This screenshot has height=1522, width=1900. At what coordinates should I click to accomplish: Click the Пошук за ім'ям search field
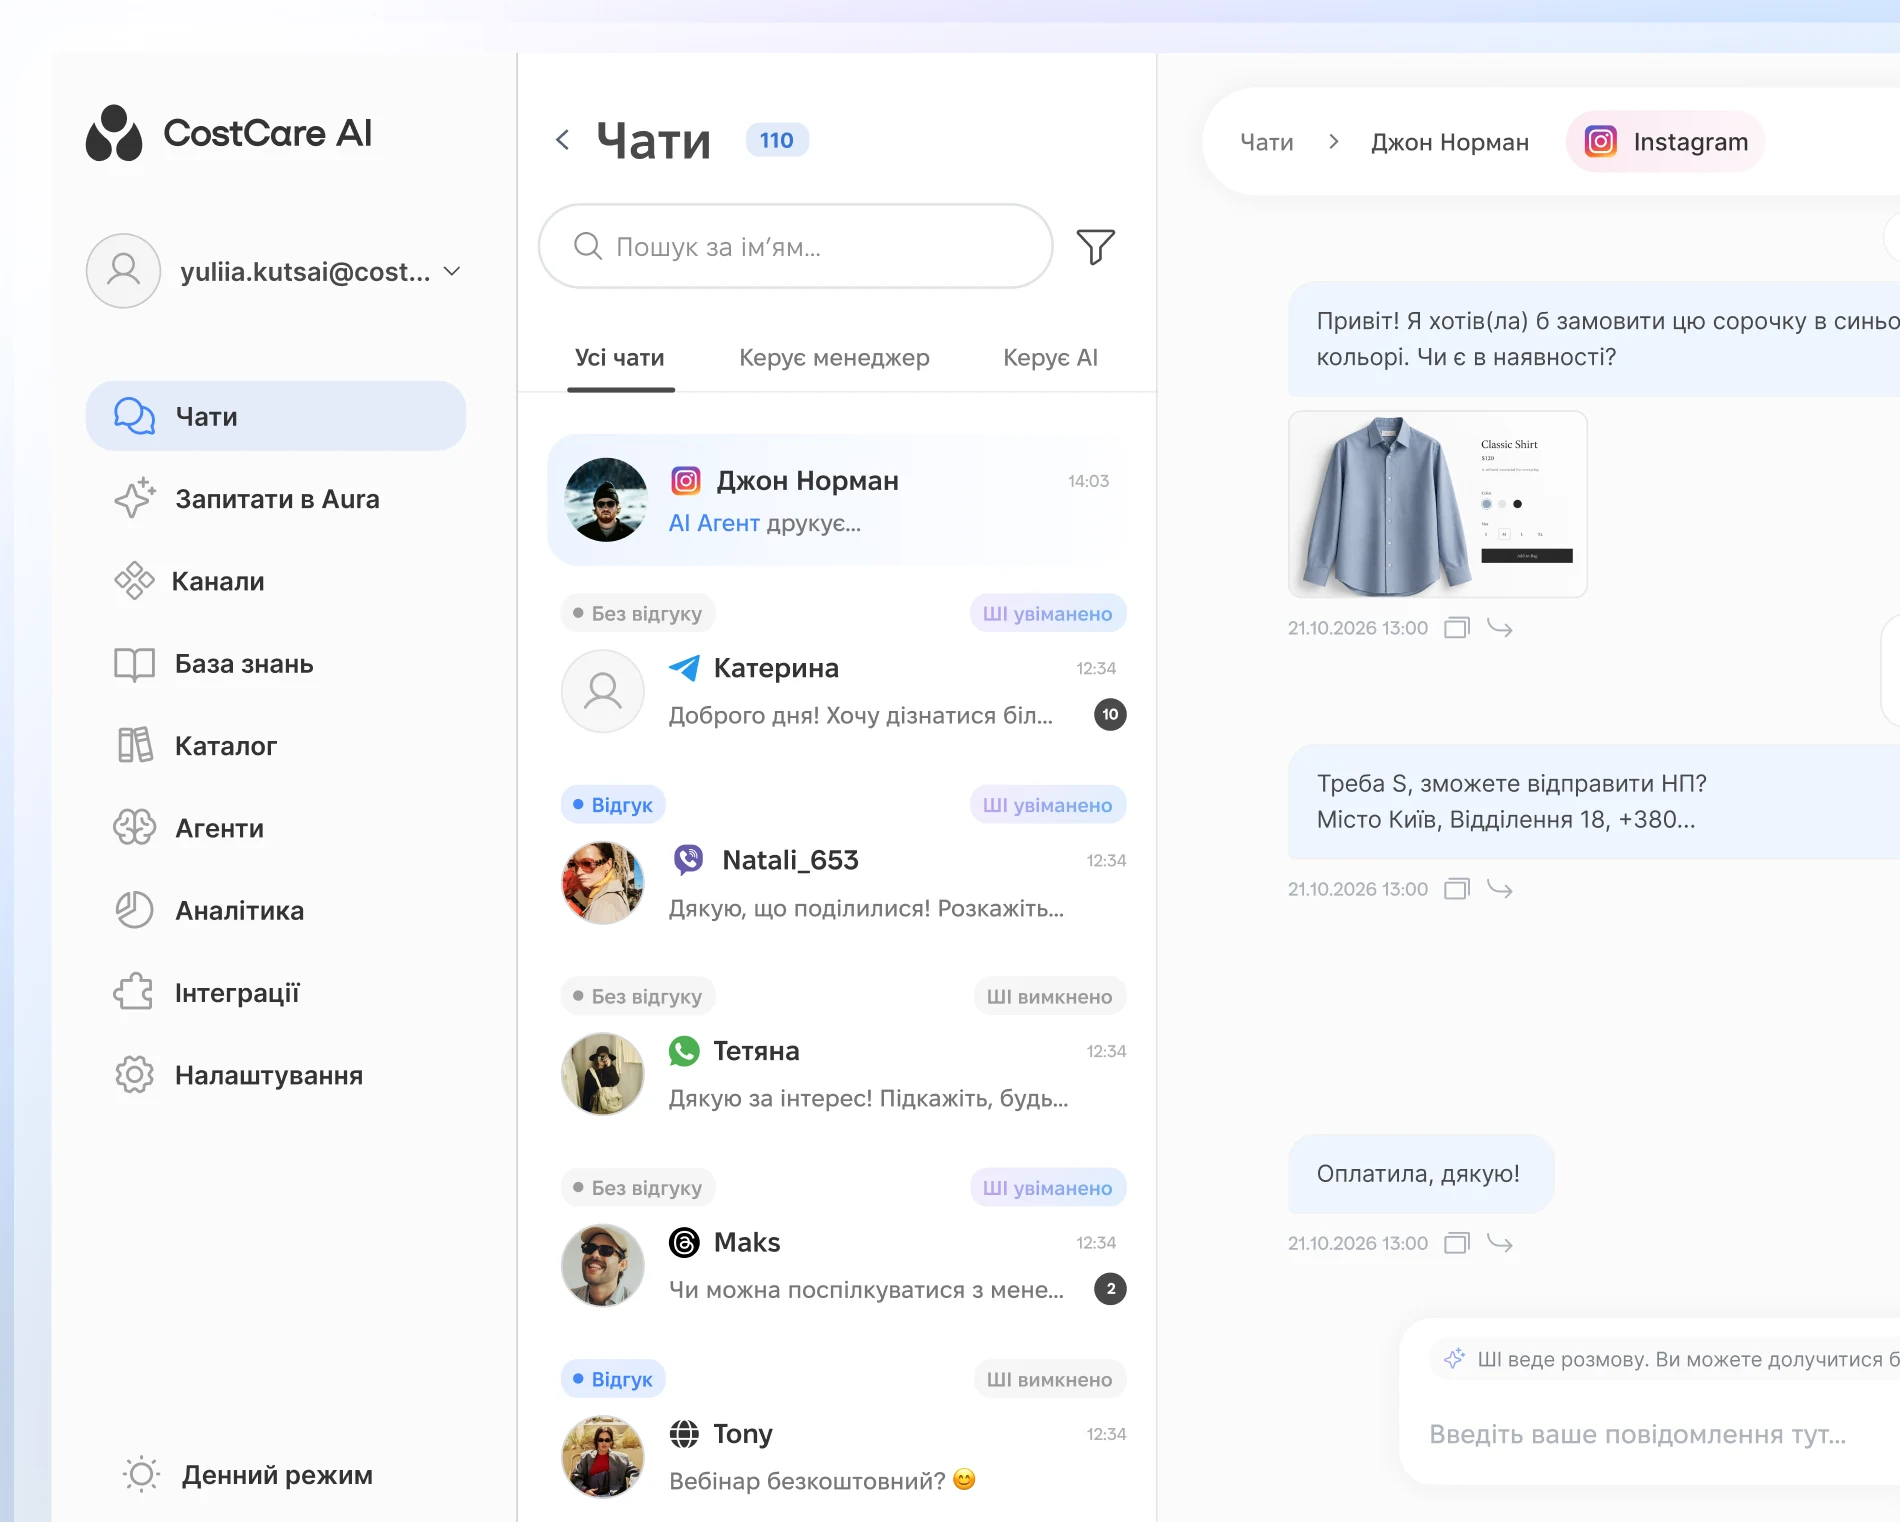pos(795,247)
